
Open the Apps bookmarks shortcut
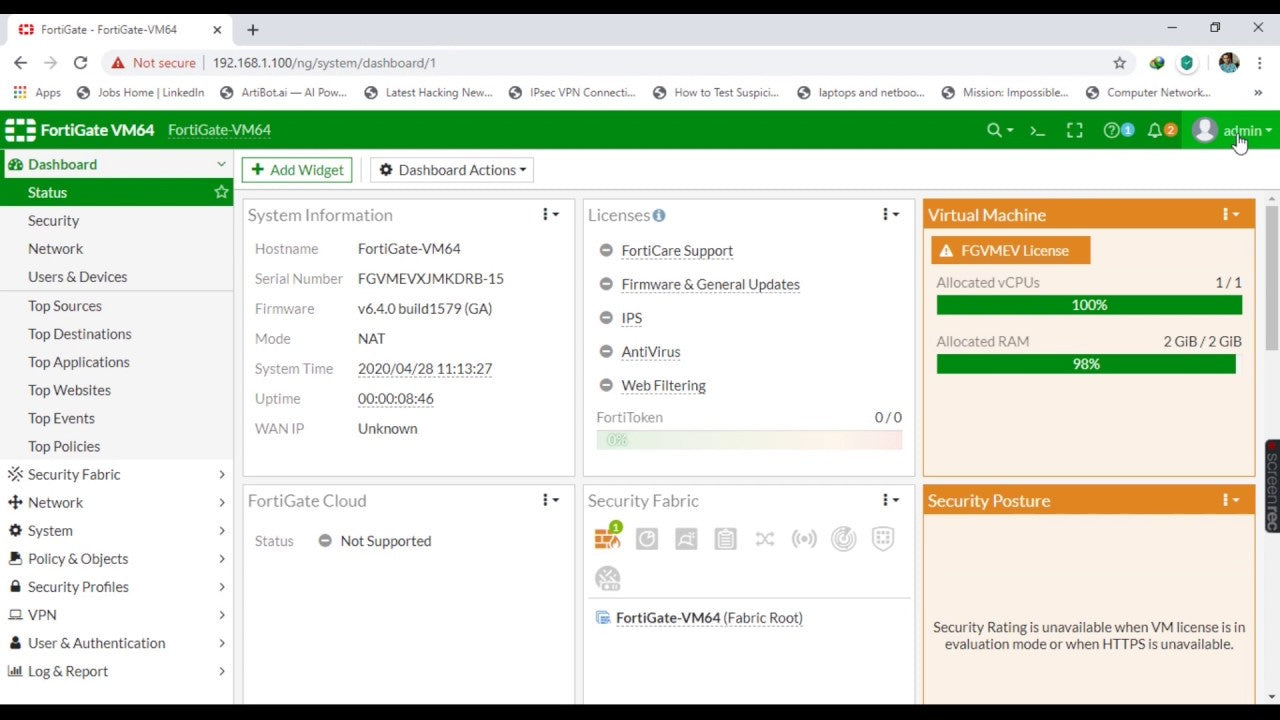click(37, 92)
